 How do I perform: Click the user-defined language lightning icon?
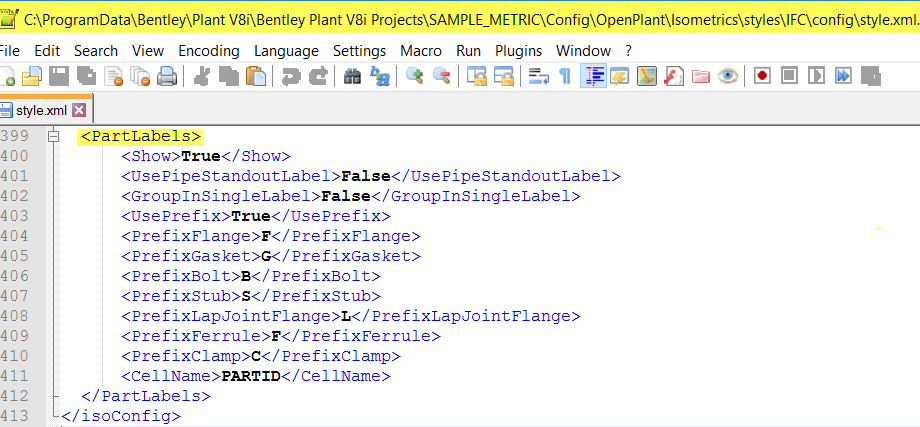coord(620,76)
